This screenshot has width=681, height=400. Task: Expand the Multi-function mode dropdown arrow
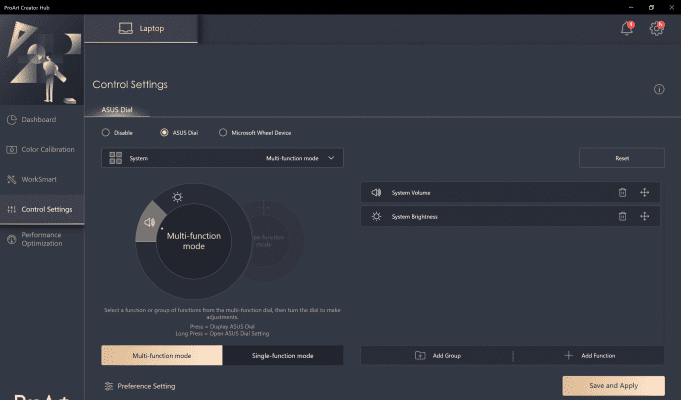pyautogui.click(x=331, y=158)
